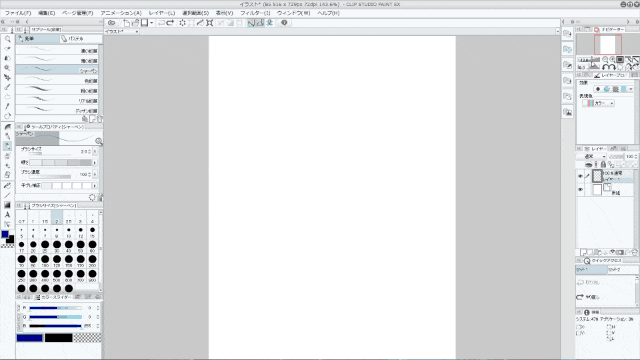Image resolution: width=640 pixels, height=360 pixels.
Task: Open expression color カラー dropdown
Action: pyautogui.click(x=598, y=103)
